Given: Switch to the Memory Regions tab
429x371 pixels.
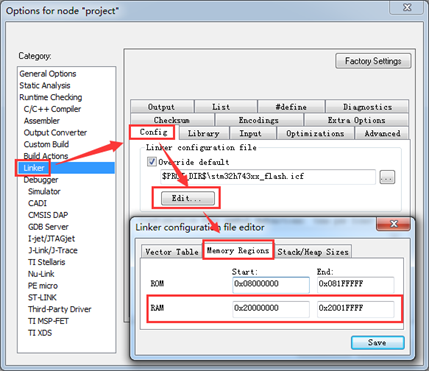Looking at the screenshot, I should (238, 250).
